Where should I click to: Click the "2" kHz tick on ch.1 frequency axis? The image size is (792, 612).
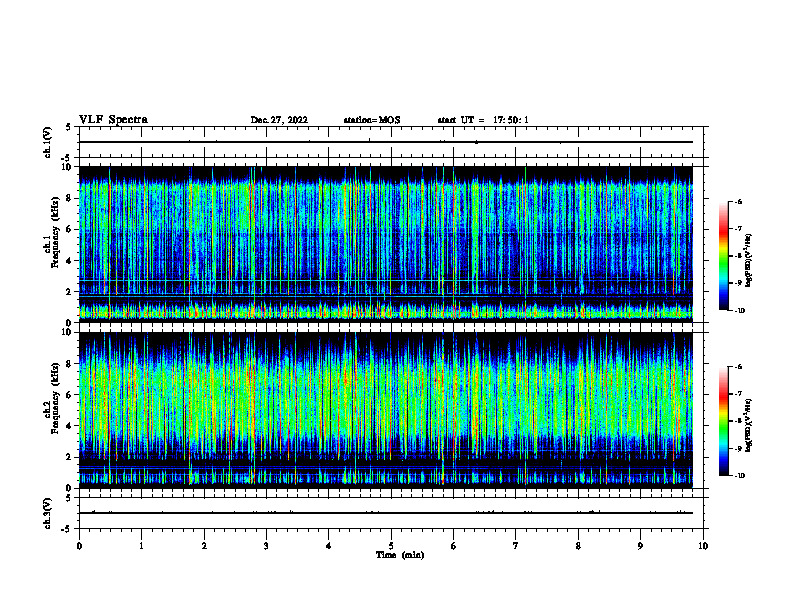click(69, 292)
